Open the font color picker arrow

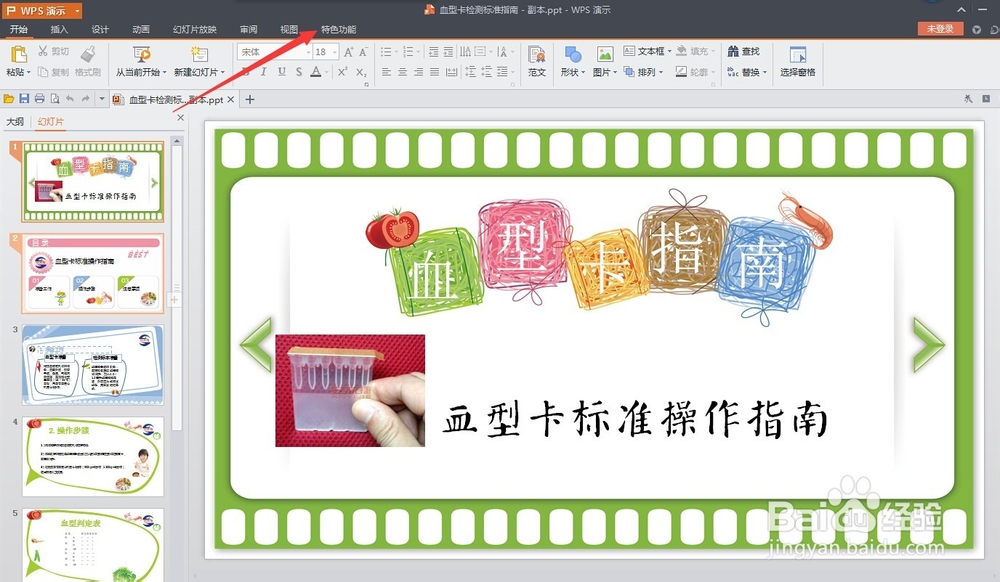click(326, 71)
